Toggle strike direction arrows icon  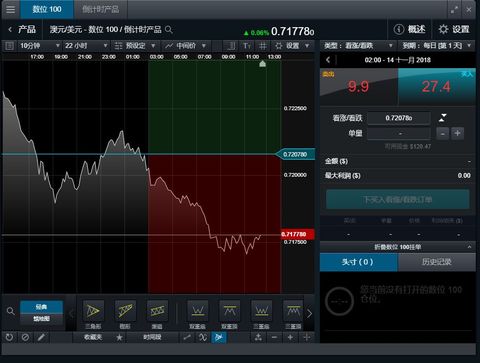(x=443, y=118)
